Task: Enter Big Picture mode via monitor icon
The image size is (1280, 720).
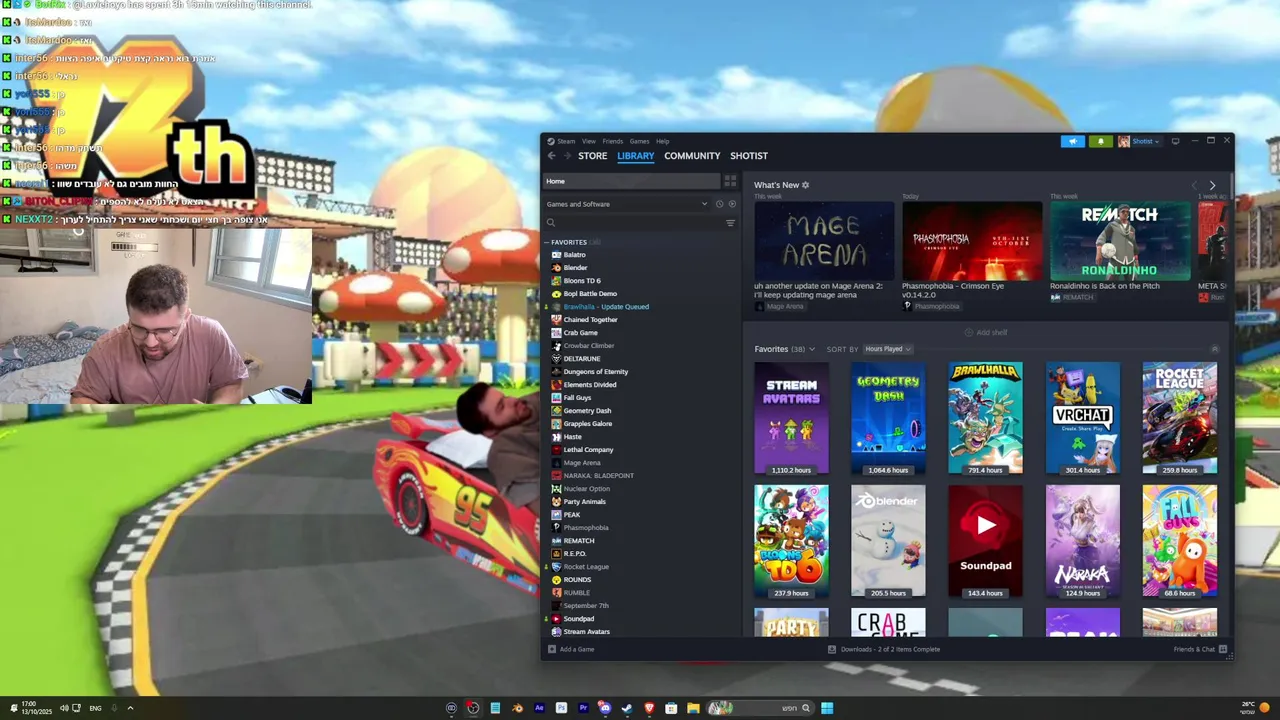Action: point(1175,141)
